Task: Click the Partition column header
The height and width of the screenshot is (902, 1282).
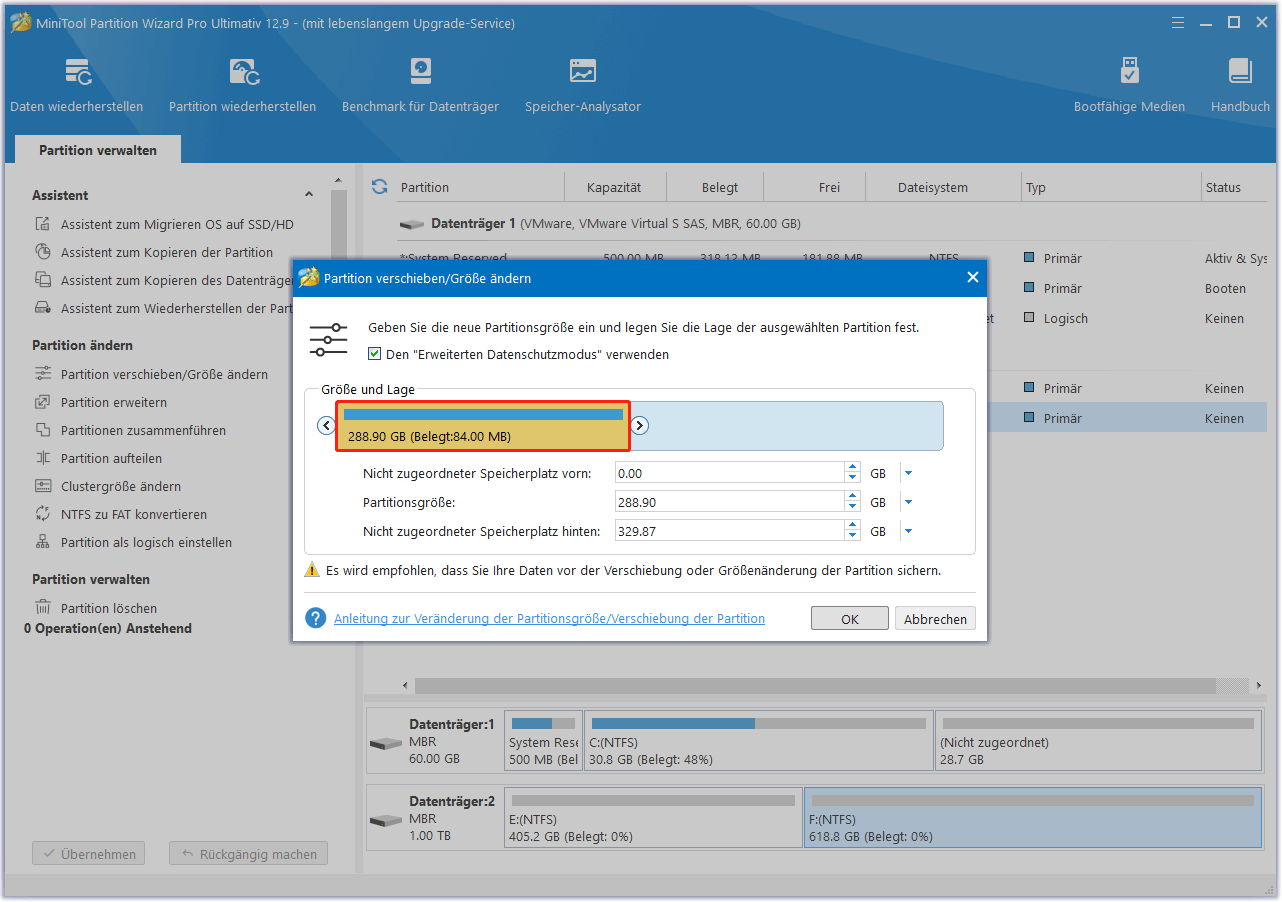Action: click(480, 187)
